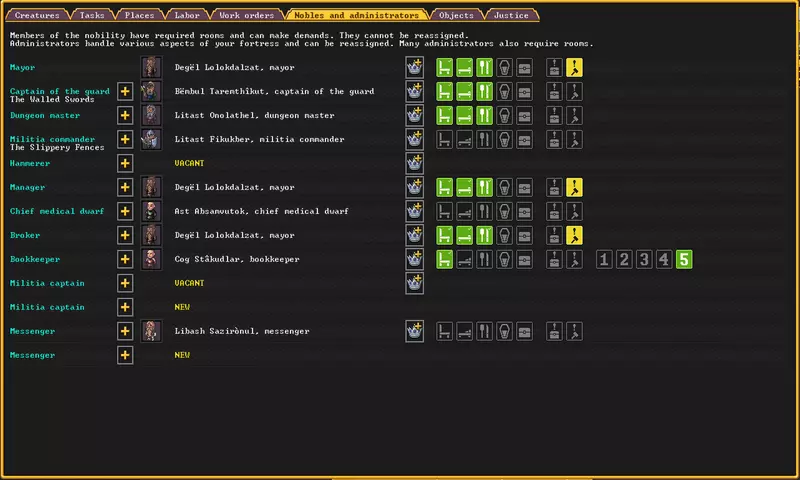This screenshot has width=800, height=480.
Task: Click the mandates hammer icon for Messenger Libash
Action: [x=574, y=331]
